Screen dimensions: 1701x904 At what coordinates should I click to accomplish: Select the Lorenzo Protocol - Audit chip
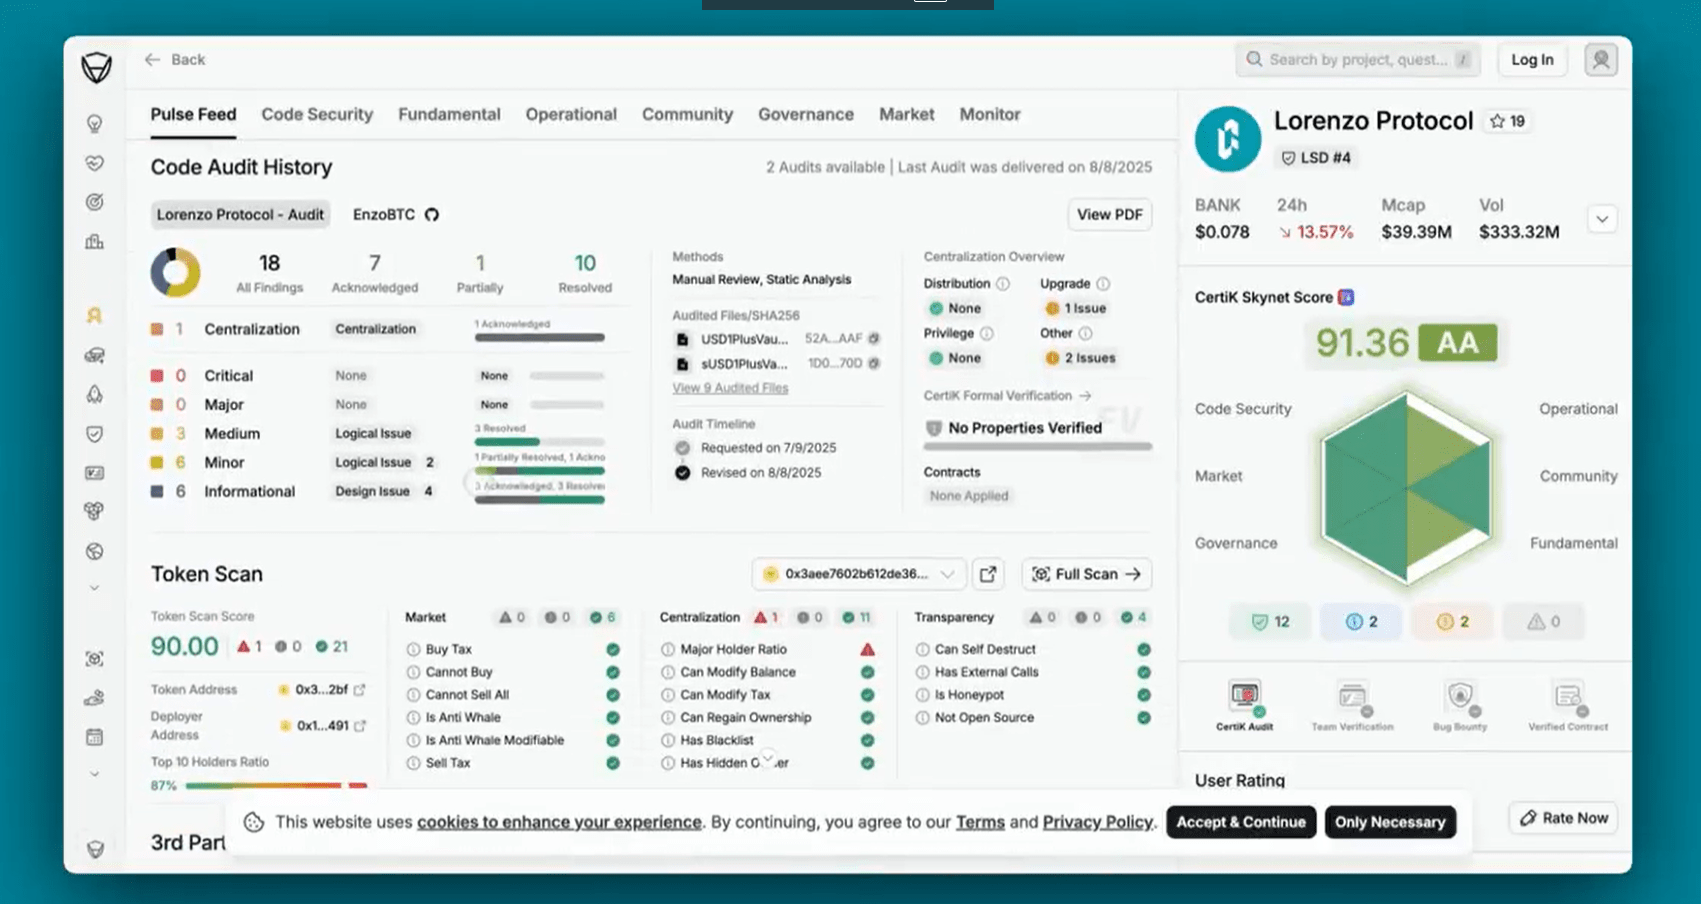pyautogui.click(x=240, y=215)
